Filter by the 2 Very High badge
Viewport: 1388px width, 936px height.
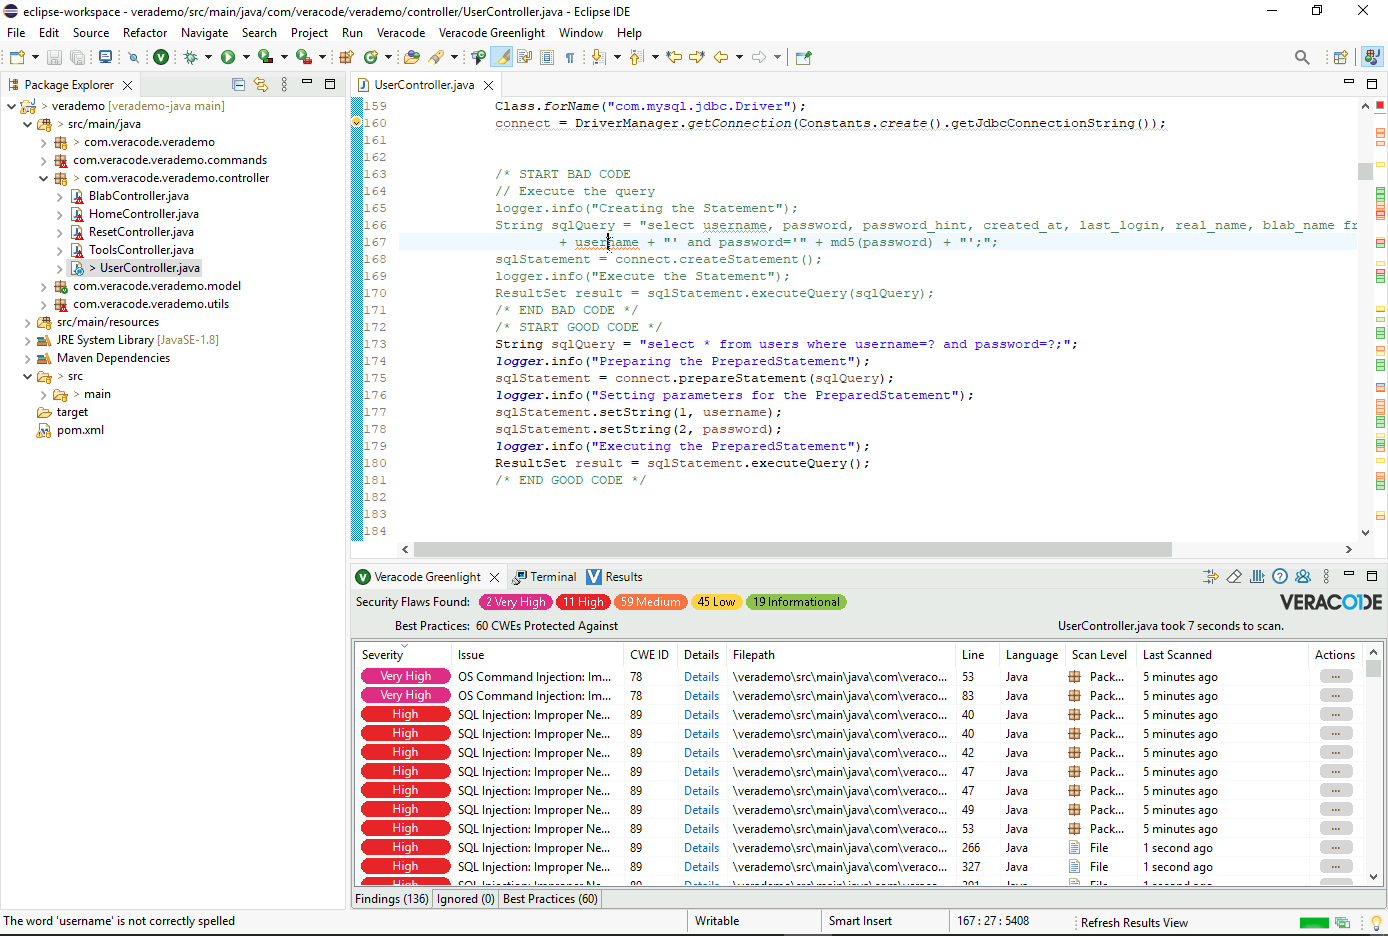pos(516,602)
